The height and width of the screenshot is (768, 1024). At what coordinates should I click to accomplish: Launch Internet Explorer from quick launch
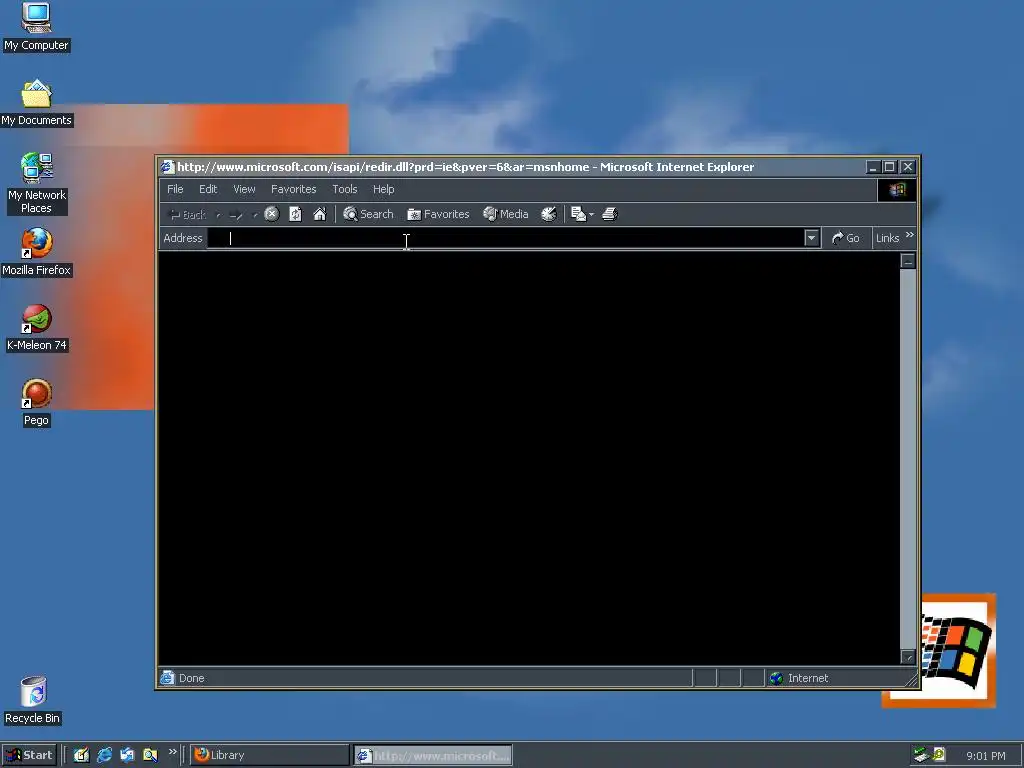click(104, 755)
